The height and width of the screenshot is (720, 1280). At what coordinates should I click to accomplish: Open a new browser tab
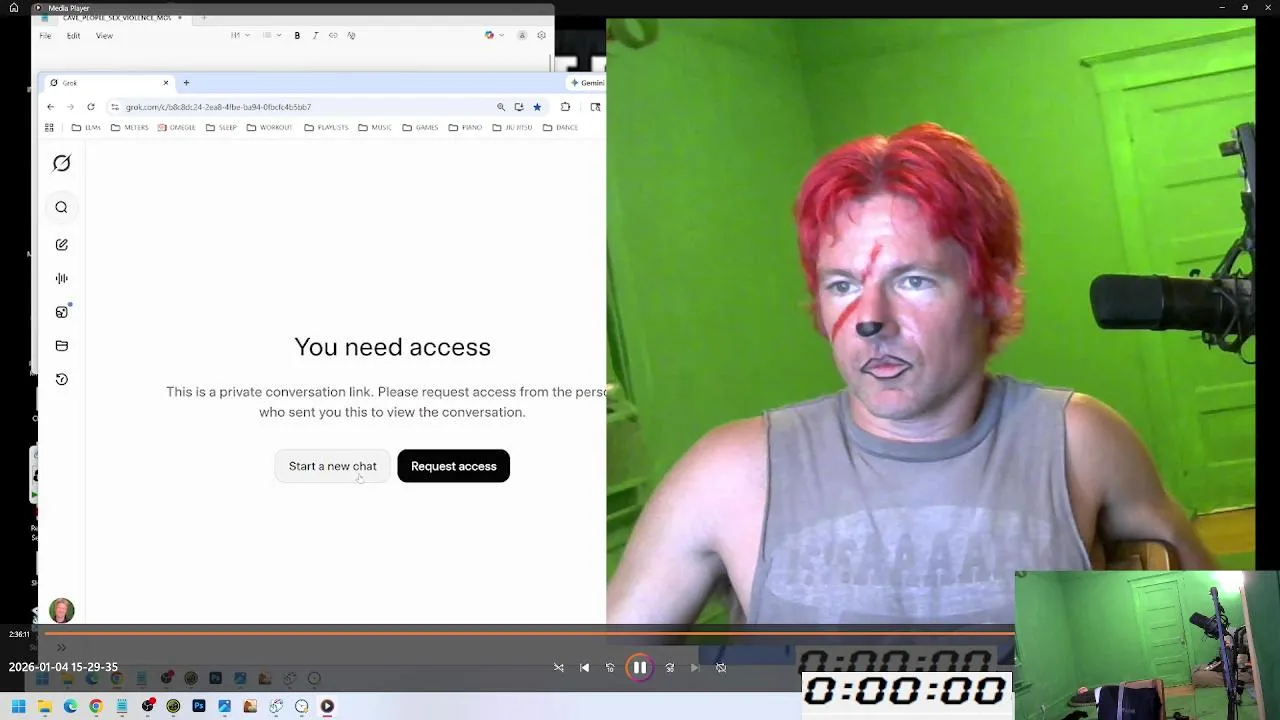pyautogui.click(x=186, y=83)
